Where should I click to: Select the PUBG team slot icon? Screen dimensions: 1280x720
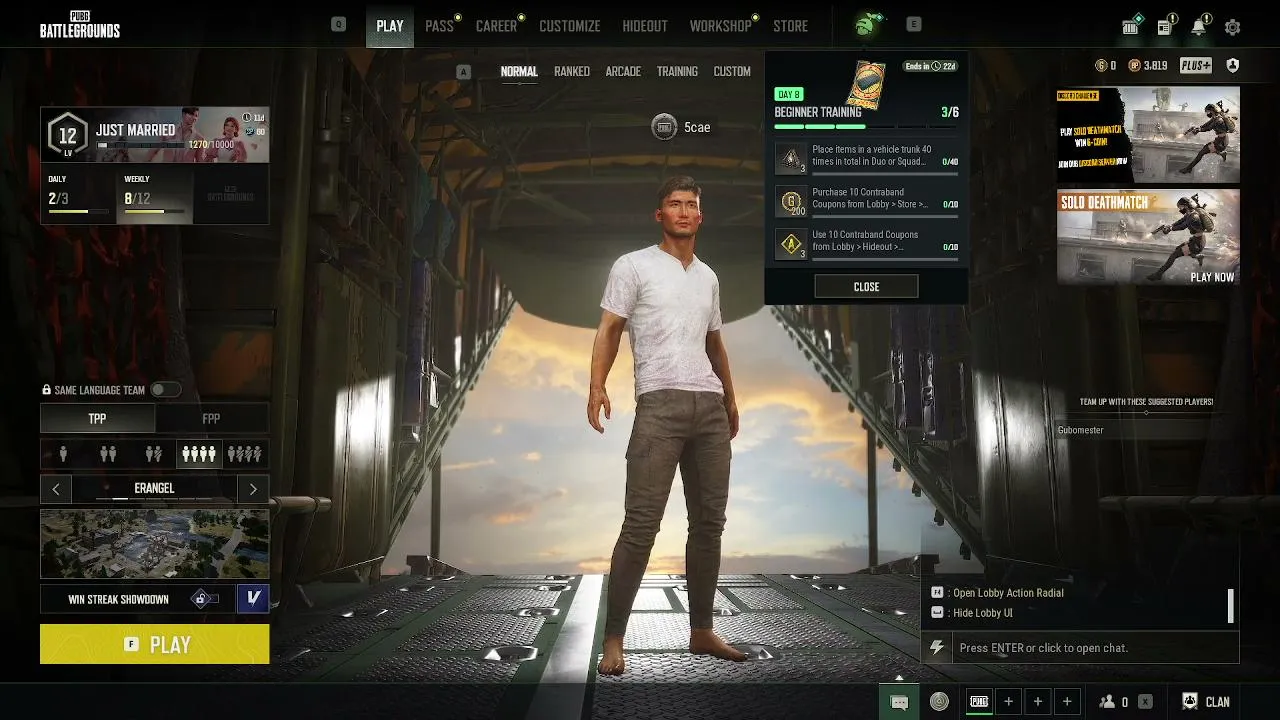click(x=979, y=702)
